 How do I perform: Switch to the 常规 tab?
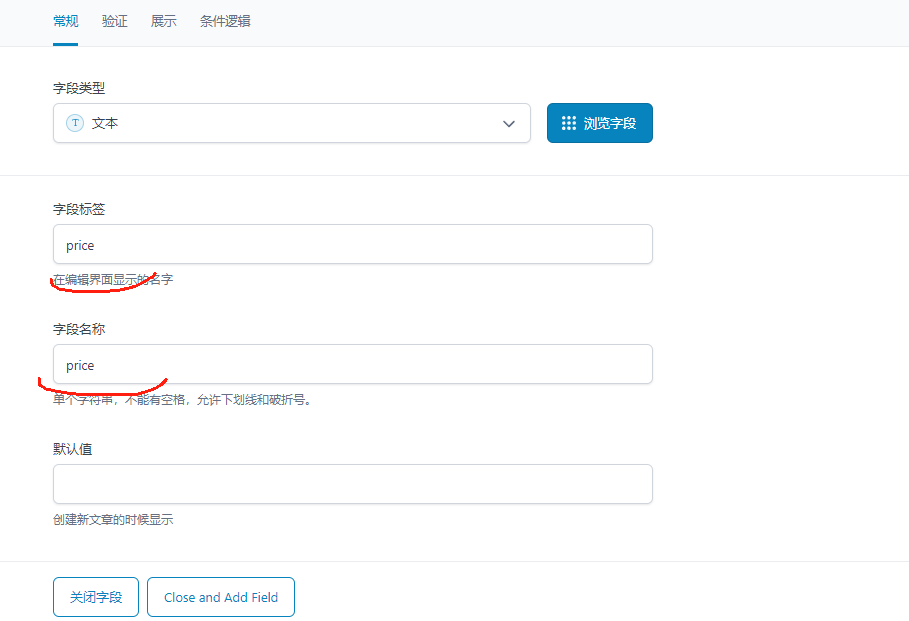[x=65, y=21]
